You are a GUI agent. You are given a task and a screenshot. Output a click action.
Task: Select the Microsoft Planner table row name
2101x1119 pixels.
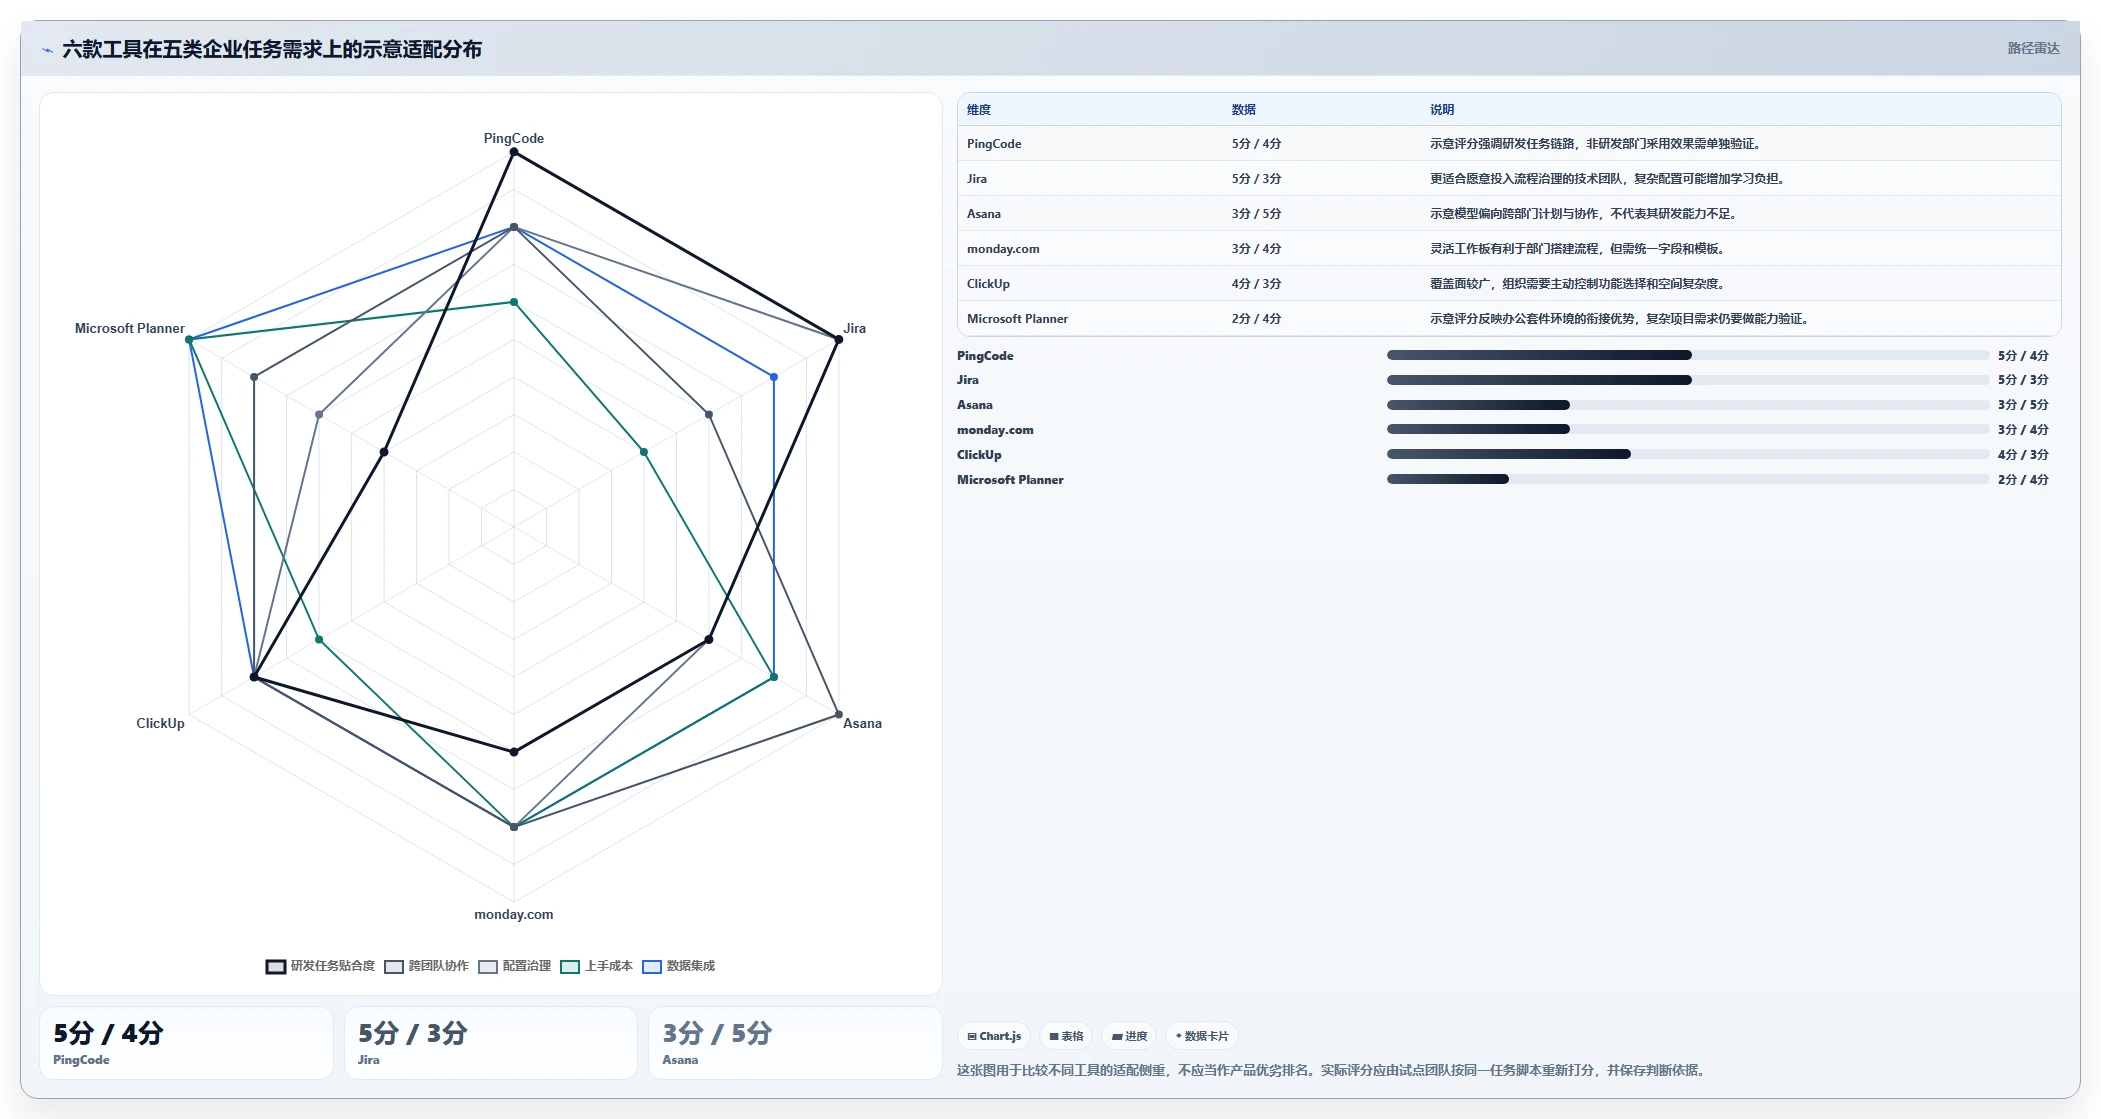click(1017, 319)
